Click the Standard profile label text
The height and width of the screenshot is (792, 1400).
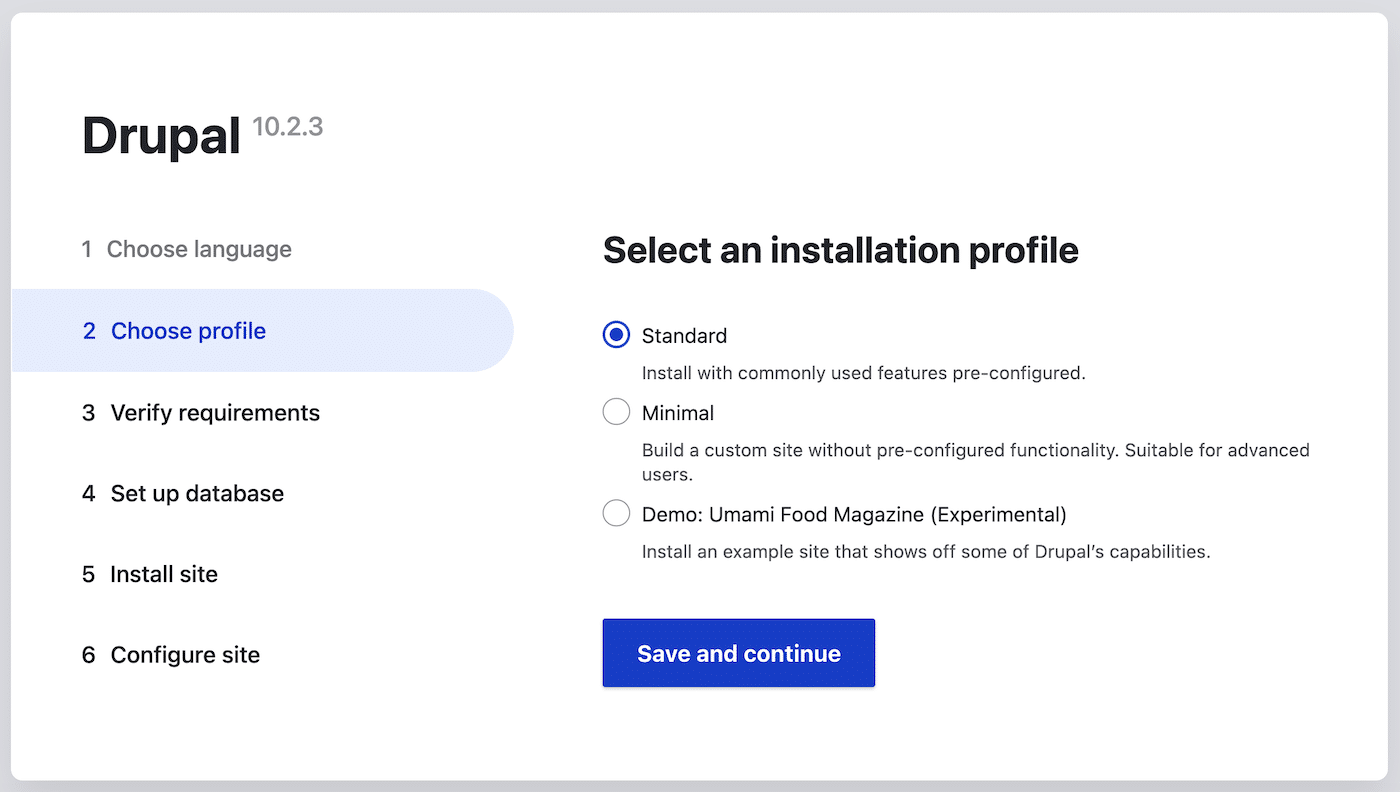687,335
